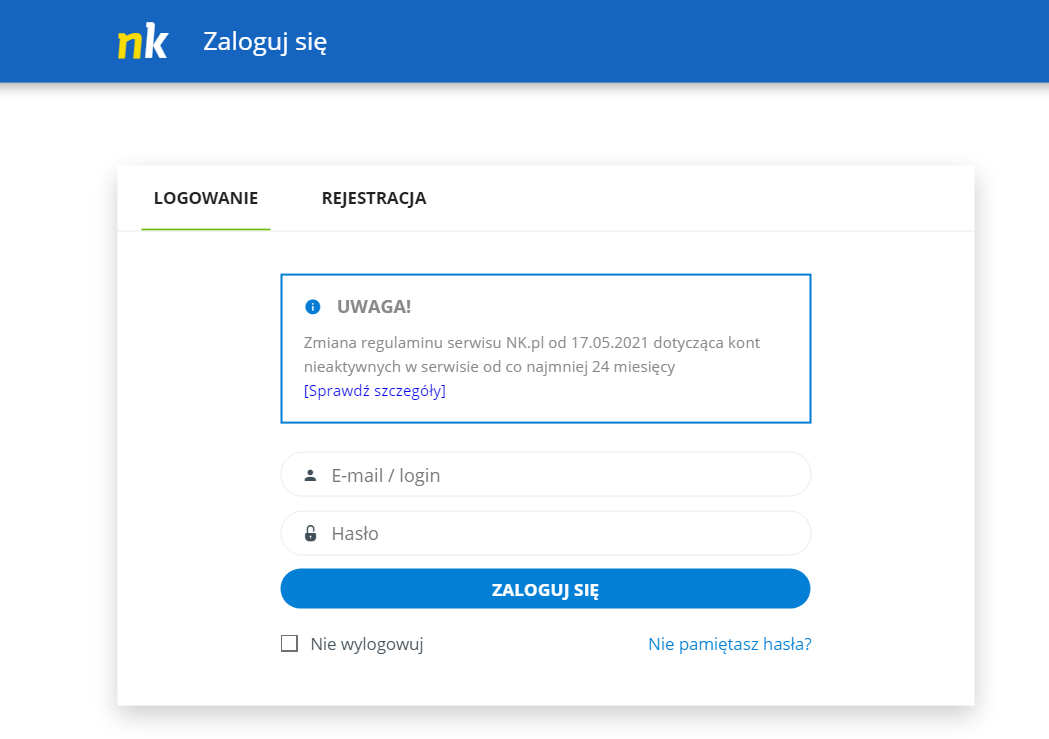
Task: Click the Zaloguj się page title
Action: click(x=265, y=42)
